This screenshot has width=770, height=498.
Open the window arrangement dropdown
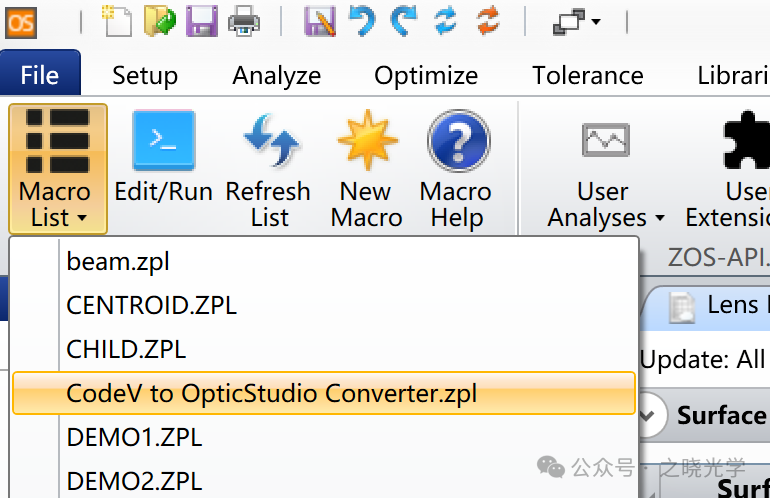pos(577,20)
